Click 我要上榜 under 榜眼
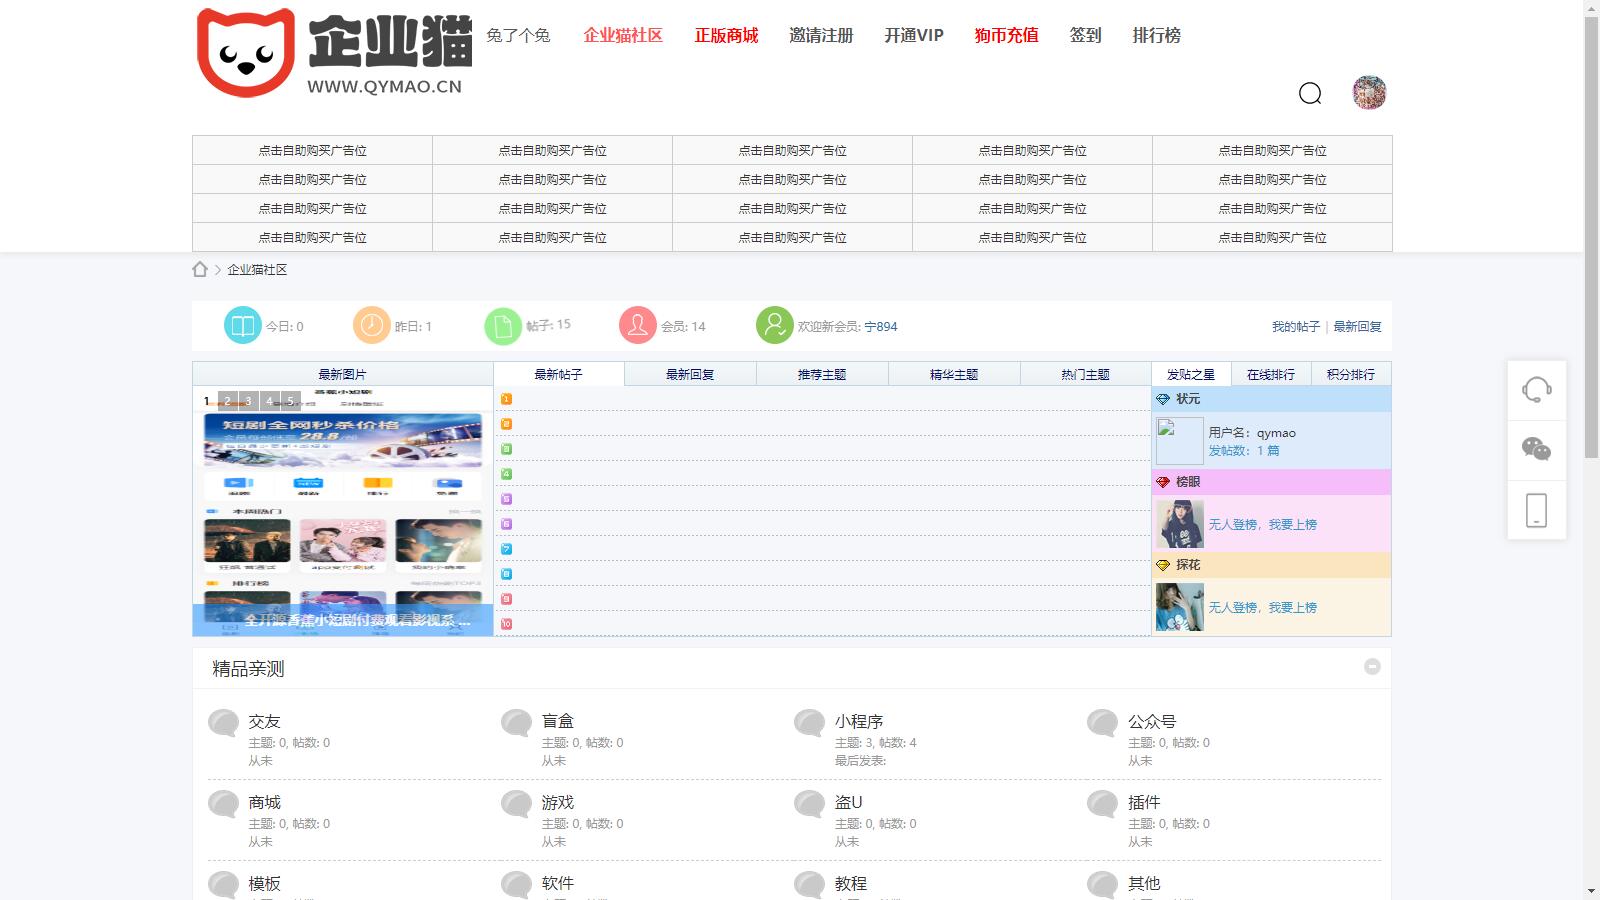 [1292, 523]
